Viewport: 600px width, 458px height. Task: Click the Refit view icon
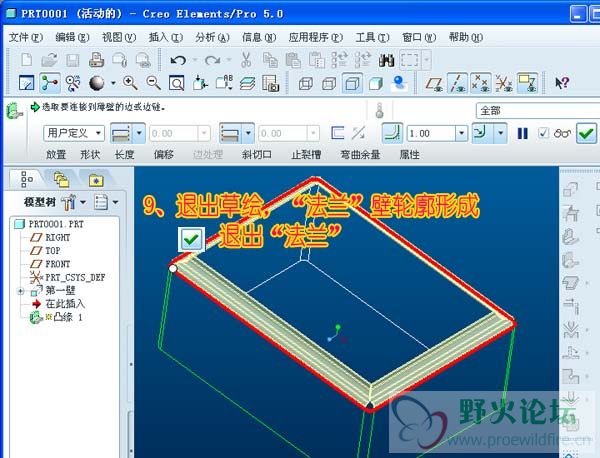click(176, 83)
